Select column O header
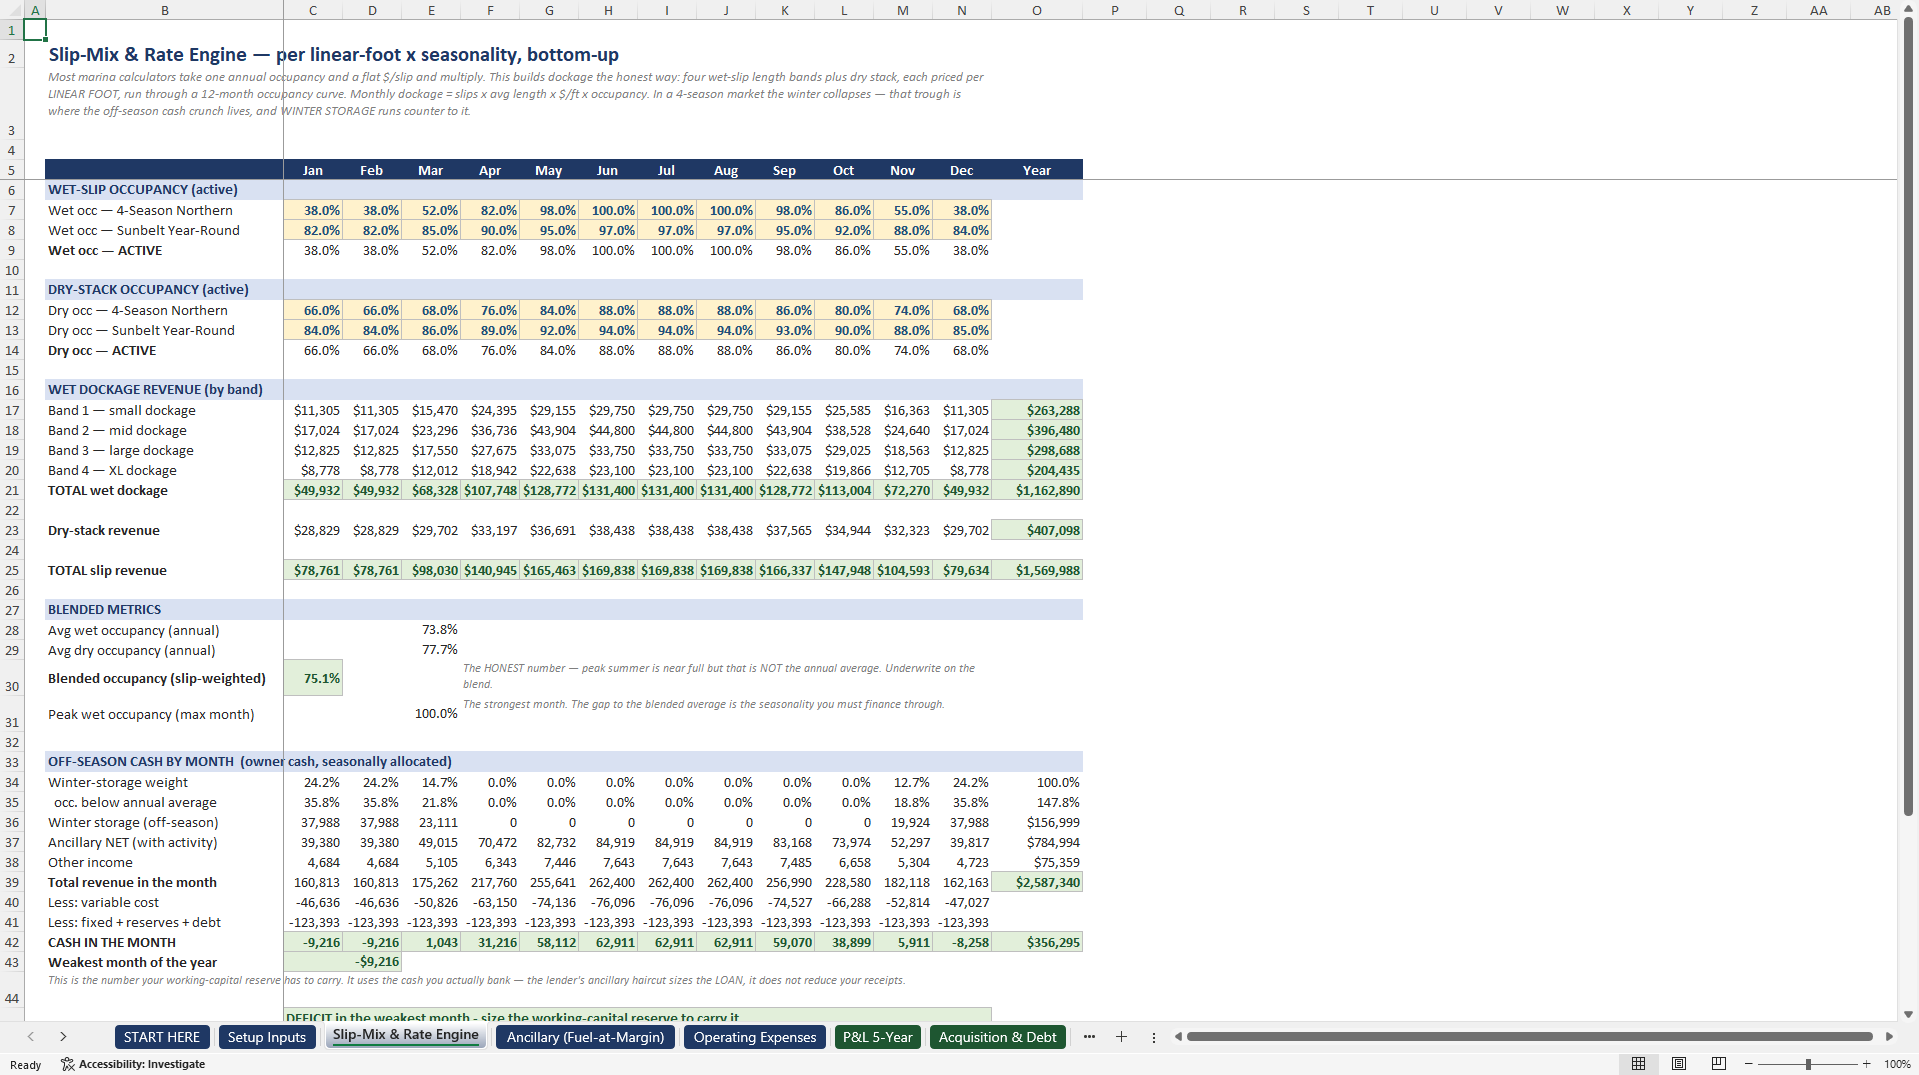Screen dimensions: 1919x1075 (1037, 10)
